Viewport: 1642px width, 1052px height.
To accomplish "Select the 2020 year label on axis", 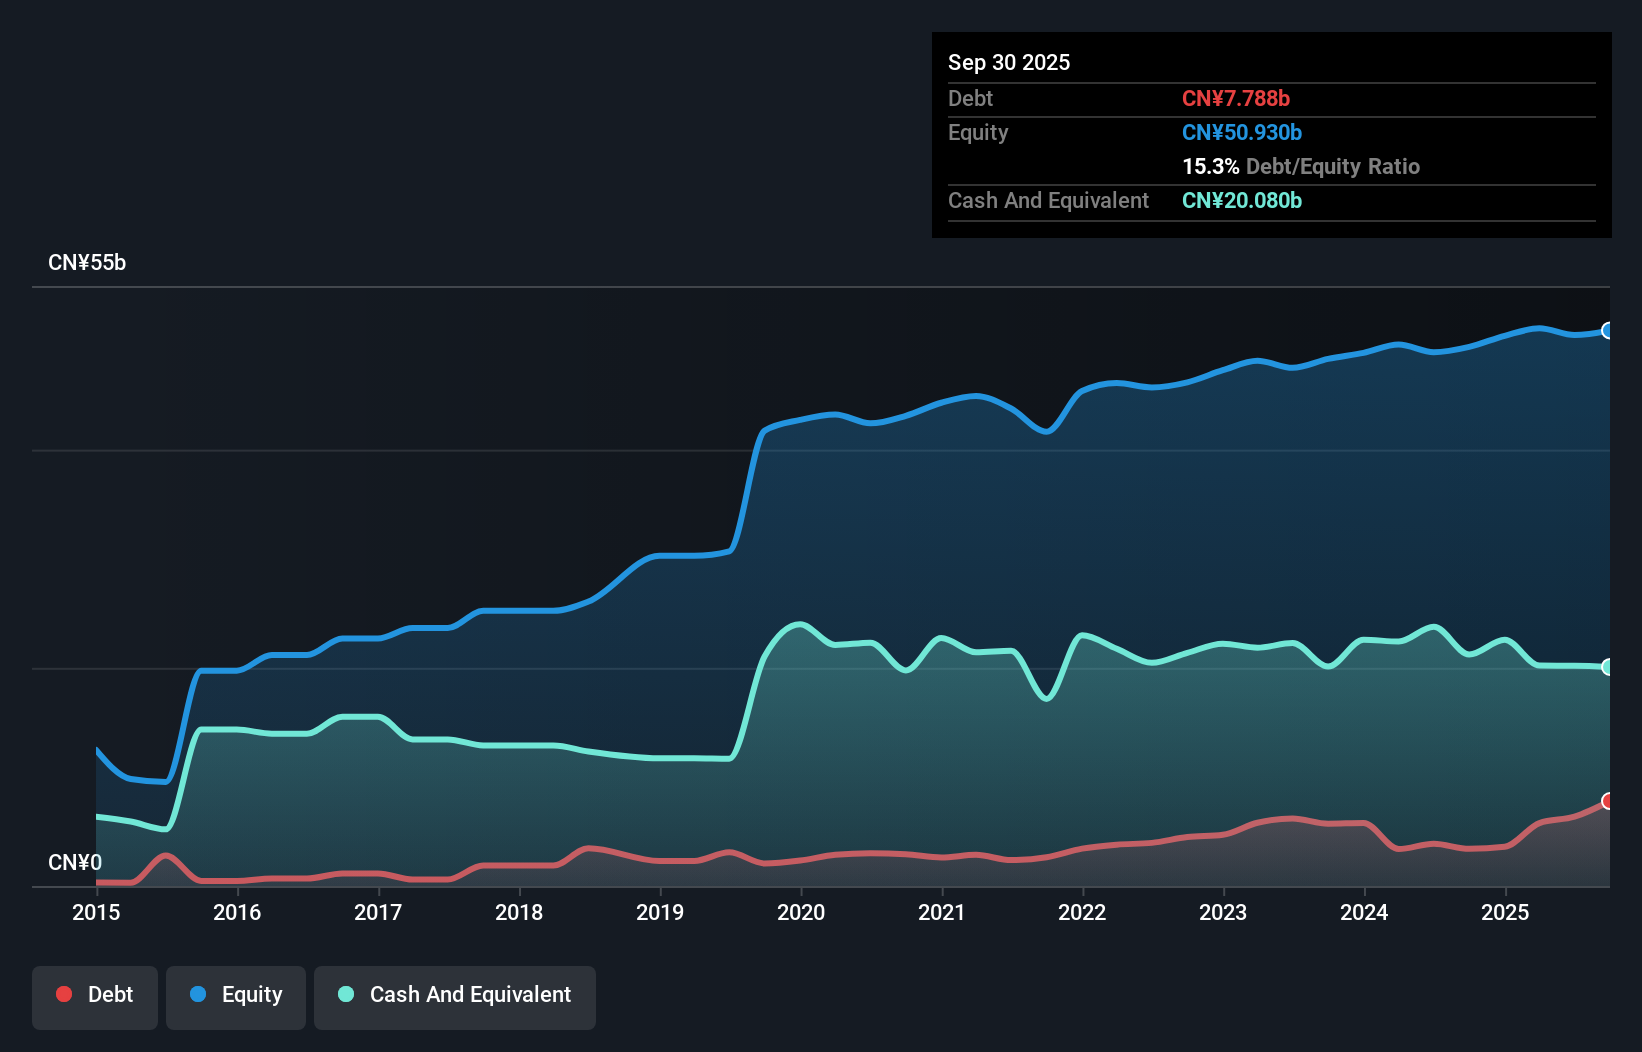I will click(x=801, y=912).
